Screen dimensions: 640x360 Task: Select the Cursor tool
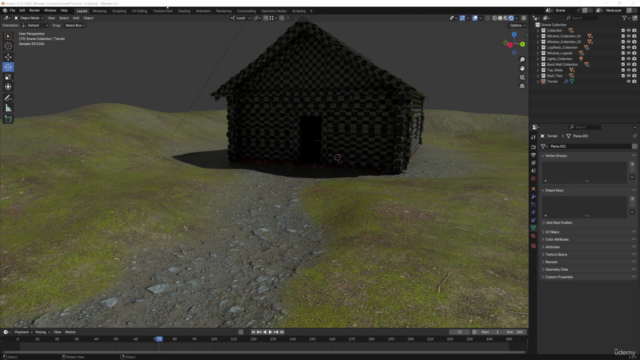coord(8,46)
